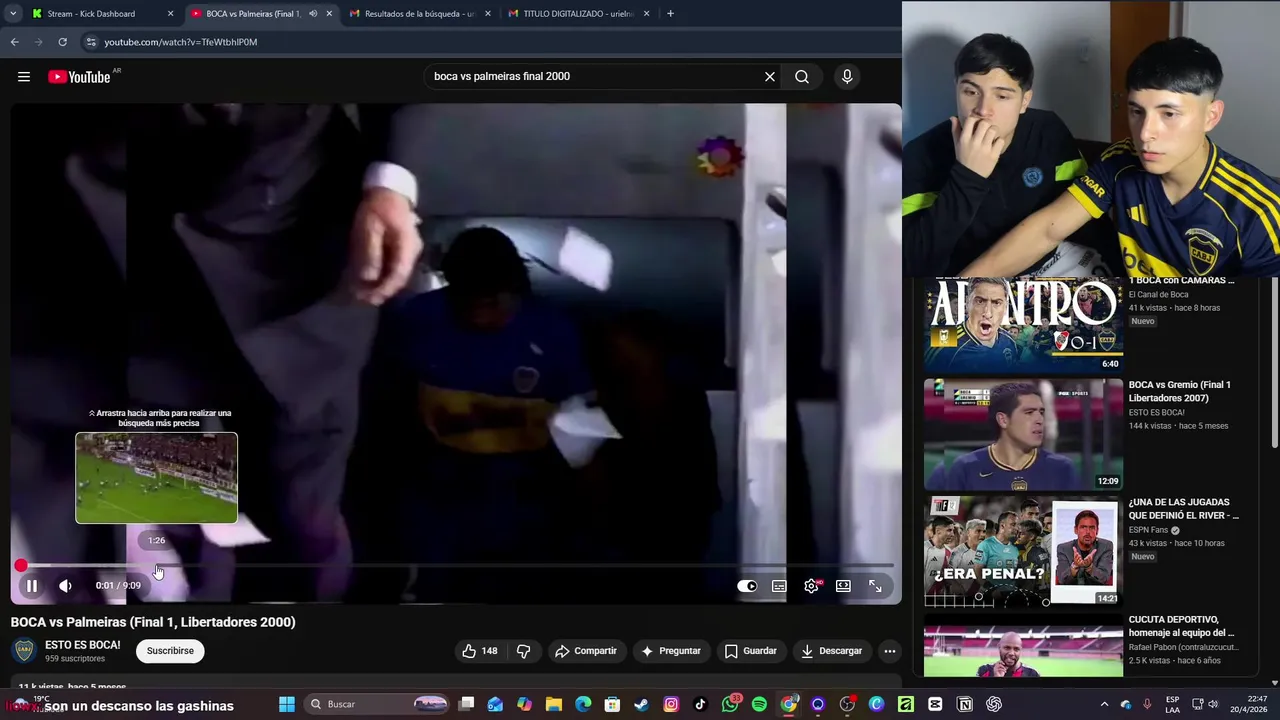The width and height of the screenshot is (1280, 720).
Task: Expand the tab search dropdown
Action: pos(13,14)
